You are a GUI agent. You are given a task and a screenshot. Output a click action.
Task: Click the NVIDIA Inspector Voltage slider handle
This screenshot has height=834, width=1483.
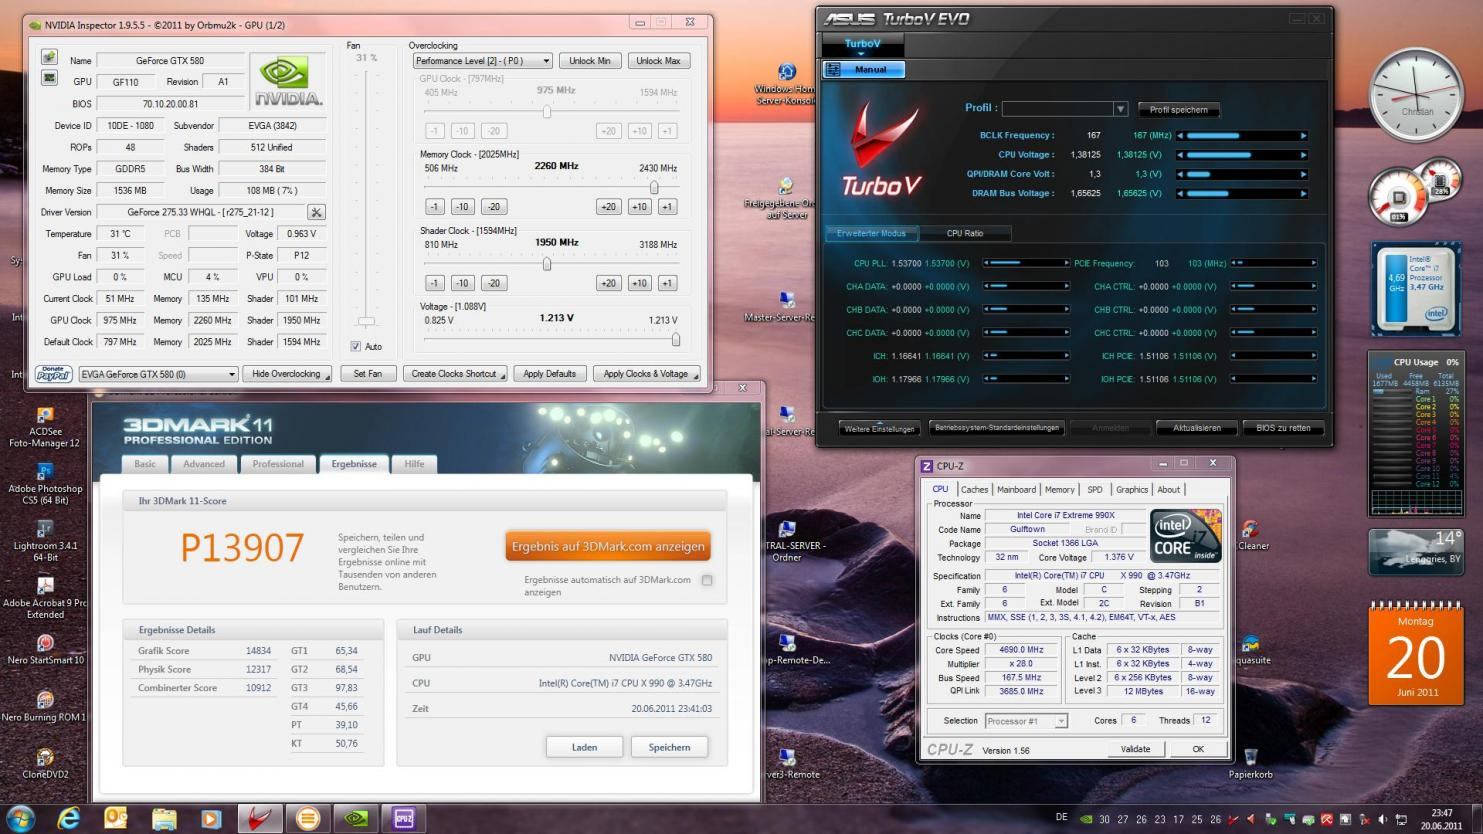676,340
